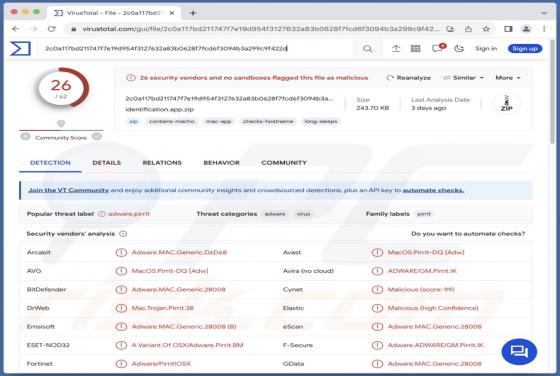Click the Avast detection alert icon

377,252
